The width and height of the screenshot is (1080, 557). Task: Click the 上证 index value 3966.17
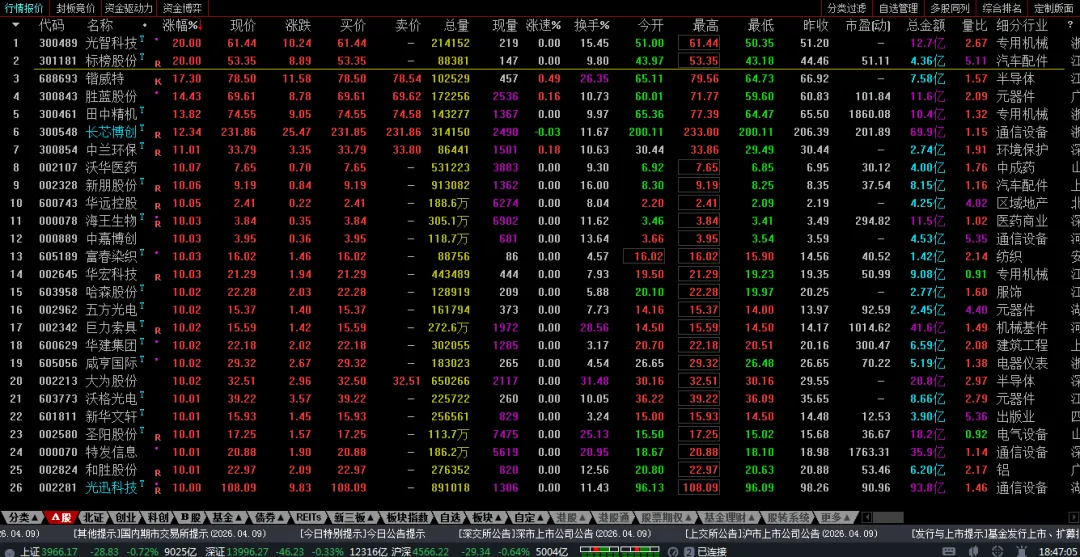click(59, 551)
